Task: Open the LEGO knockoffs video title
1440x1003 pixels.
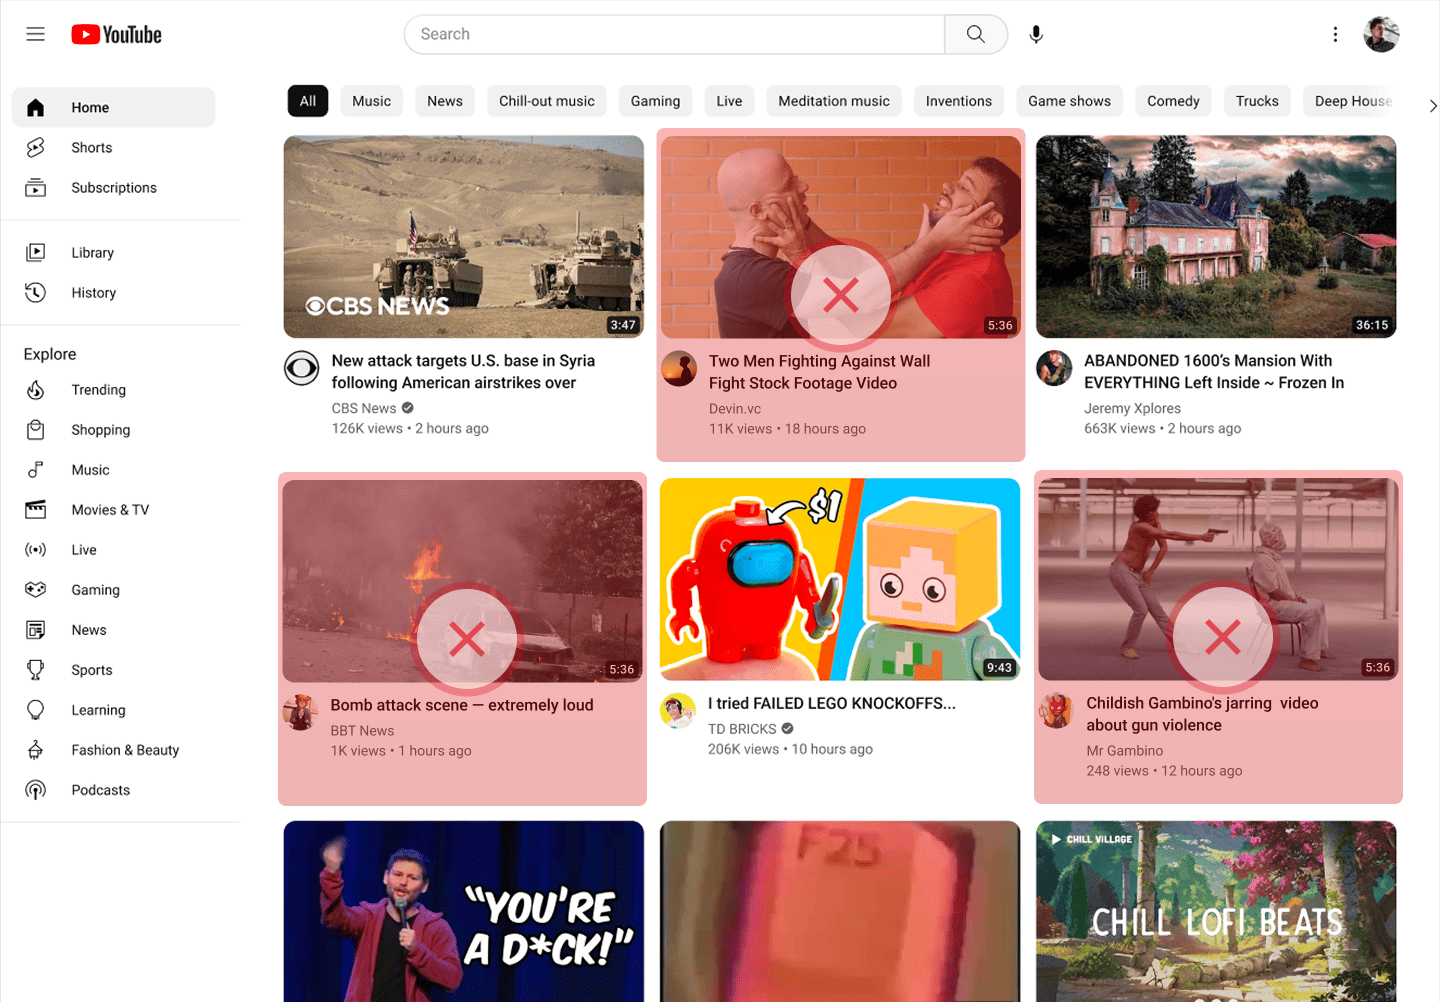Action: point(831,703)
